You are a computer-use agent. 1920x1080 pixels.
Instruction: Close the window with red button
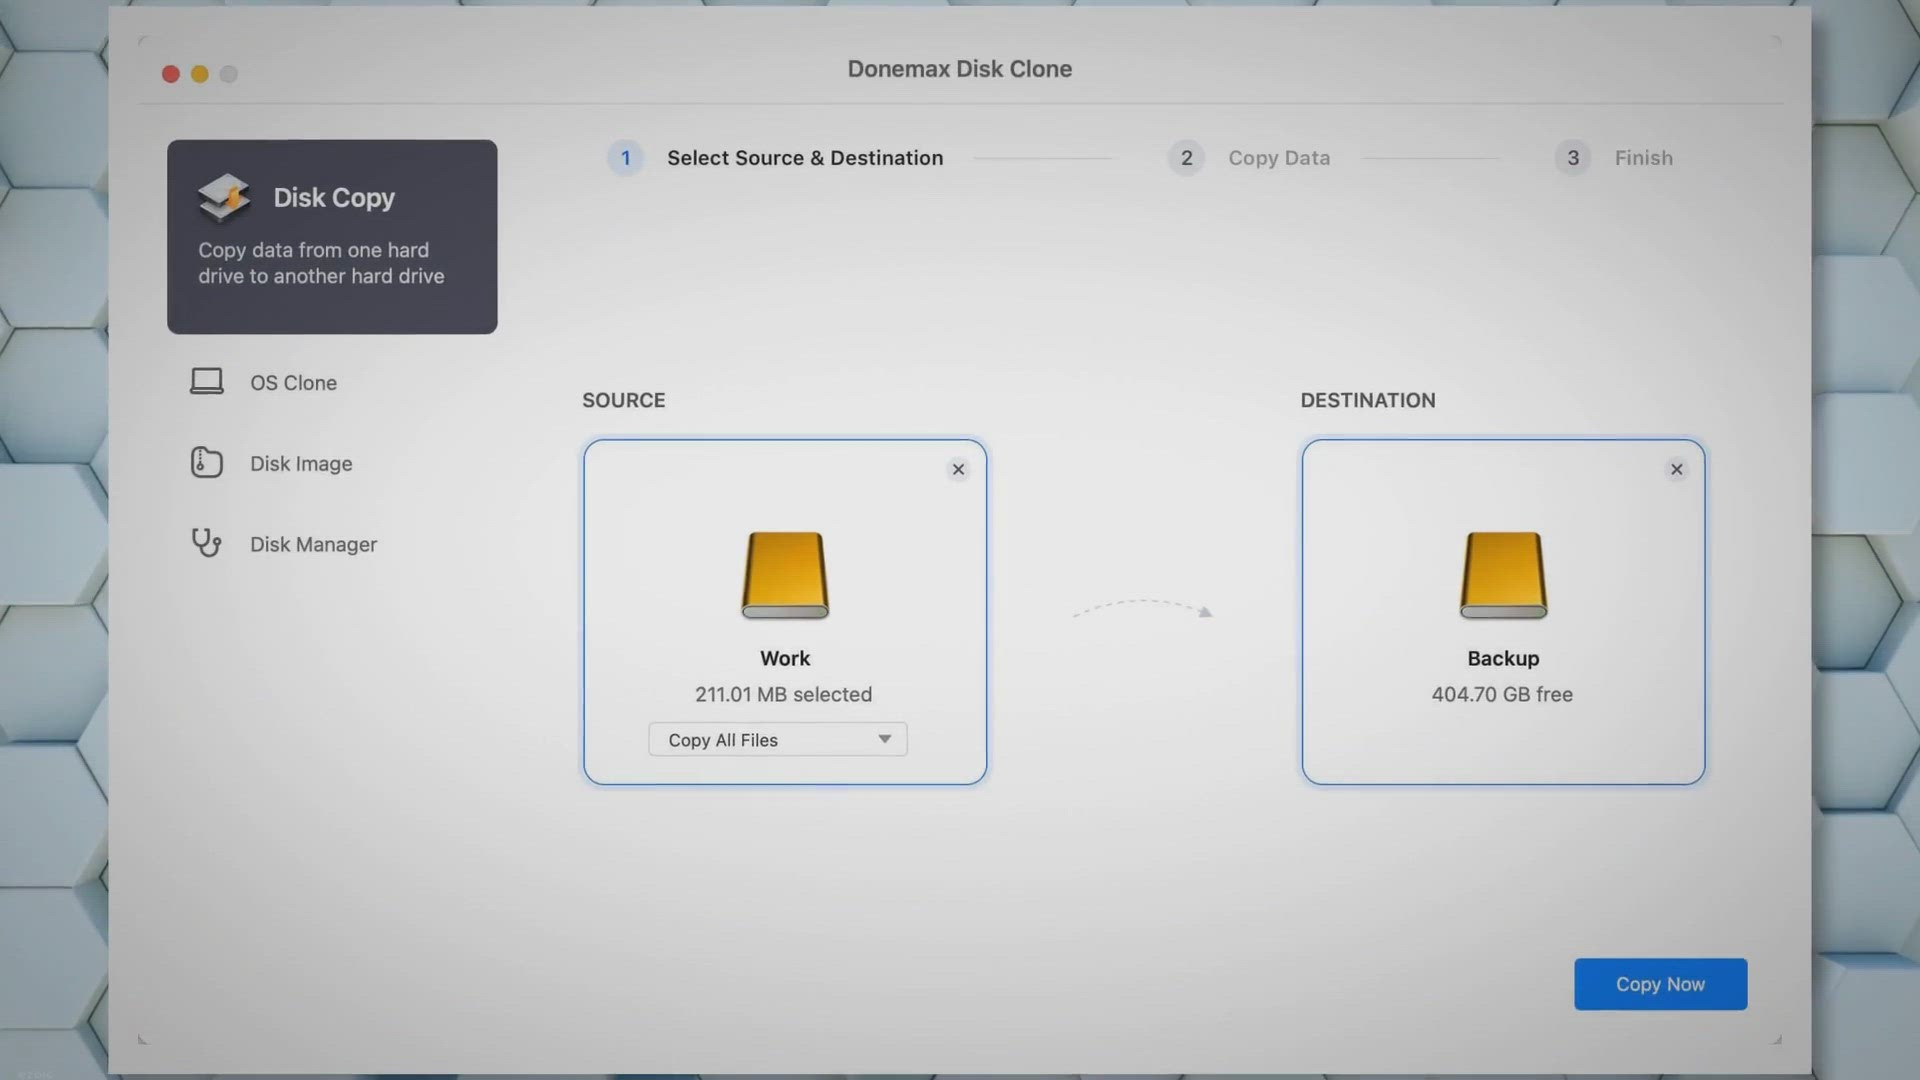click(x=171, y=74)
